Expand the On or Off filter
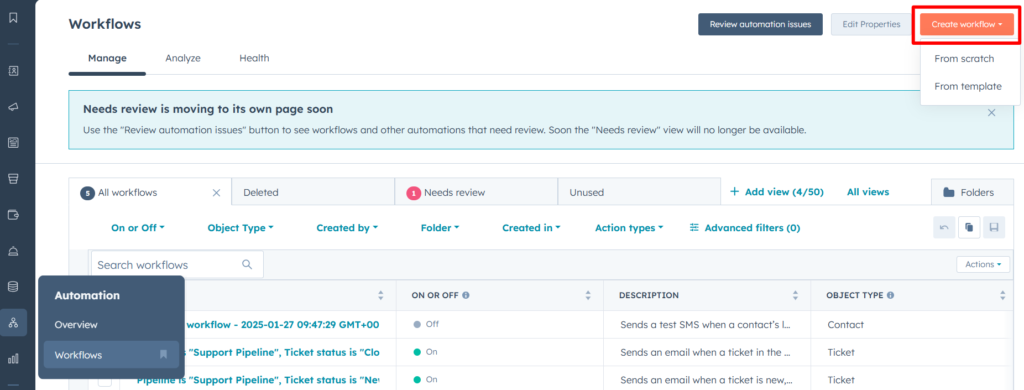This screenshot has width=1024, height=390. [x=138, y=228]
